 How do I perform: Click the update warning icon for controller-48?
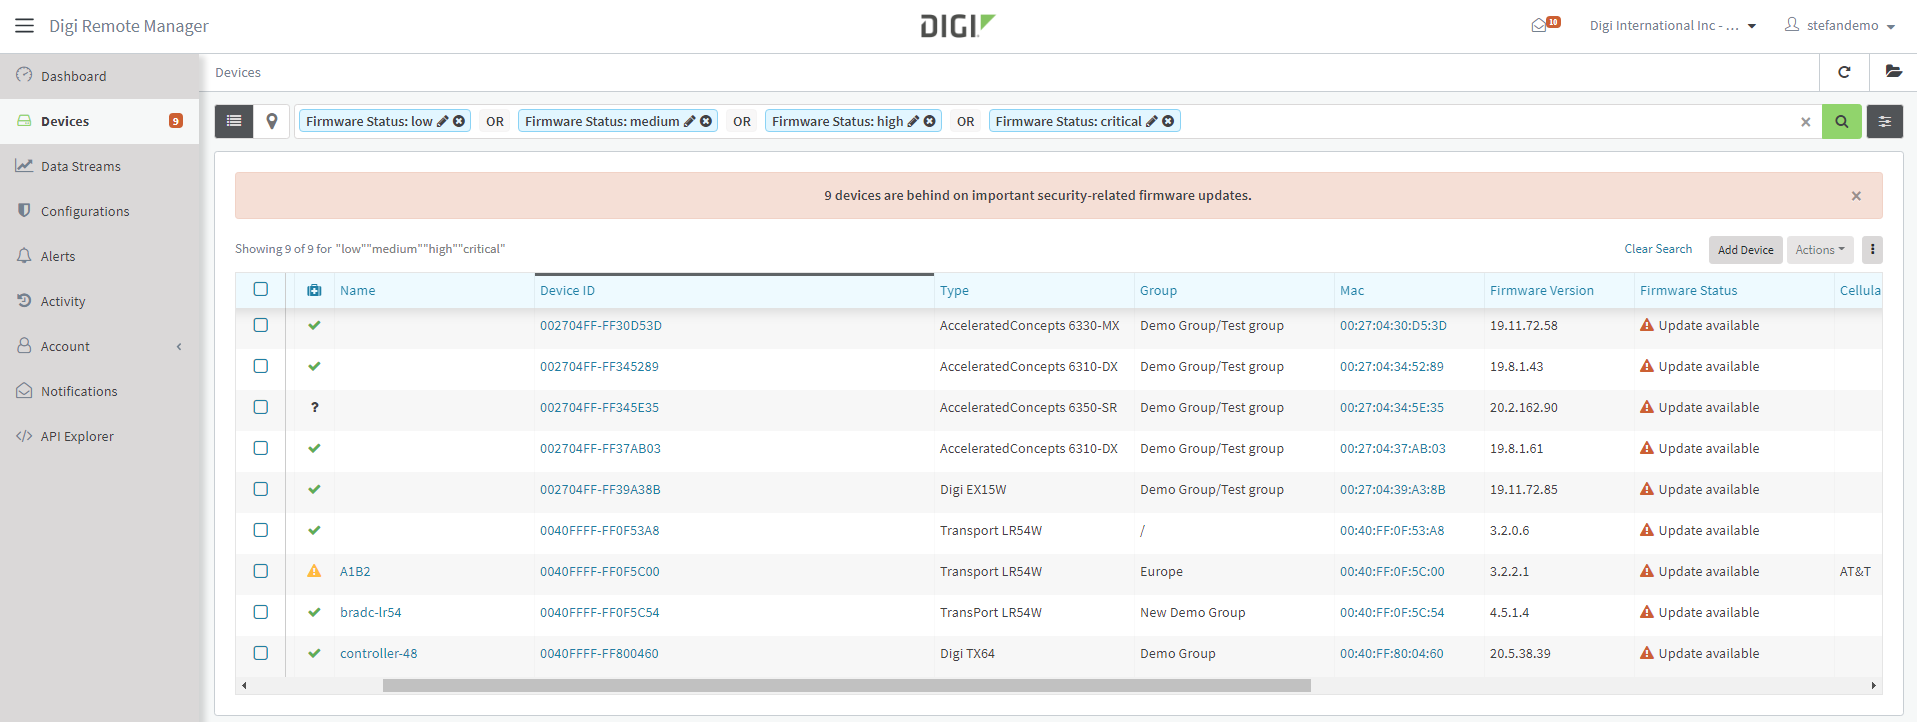pos(1647,653)
